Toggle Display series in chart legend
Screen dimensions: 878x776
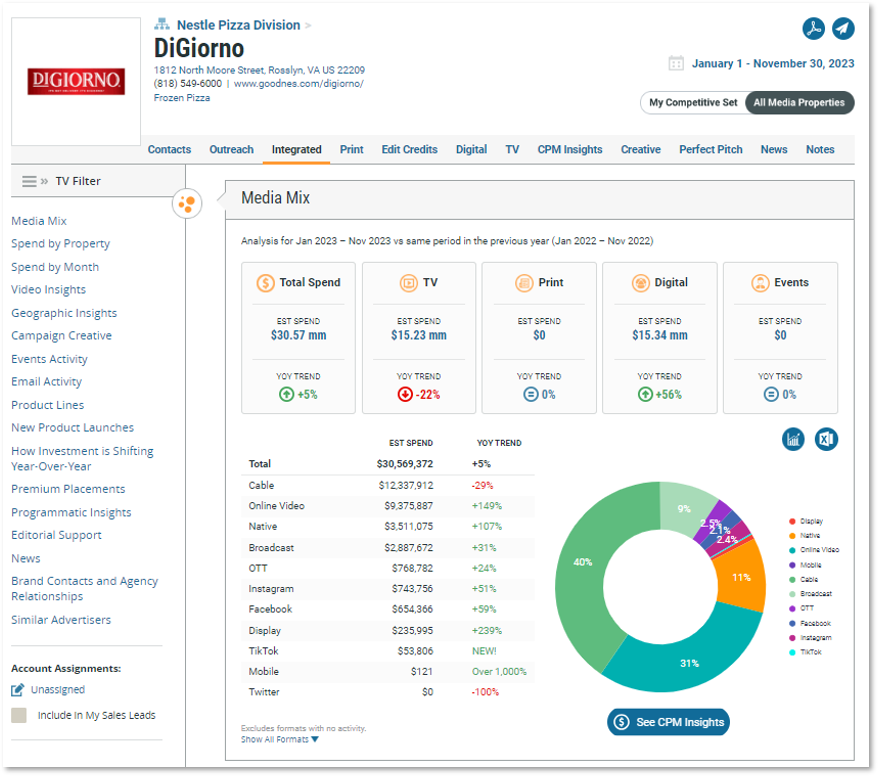click(806, 521)
